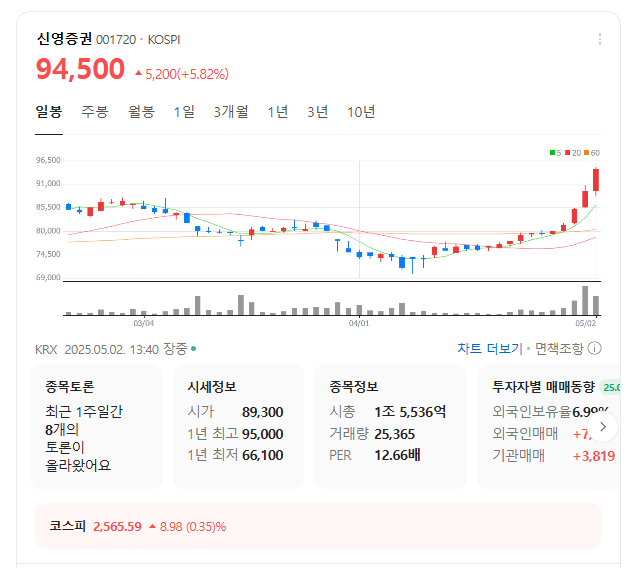Switch to the 월봉 monthly chart tab

(x=141, y=112)
